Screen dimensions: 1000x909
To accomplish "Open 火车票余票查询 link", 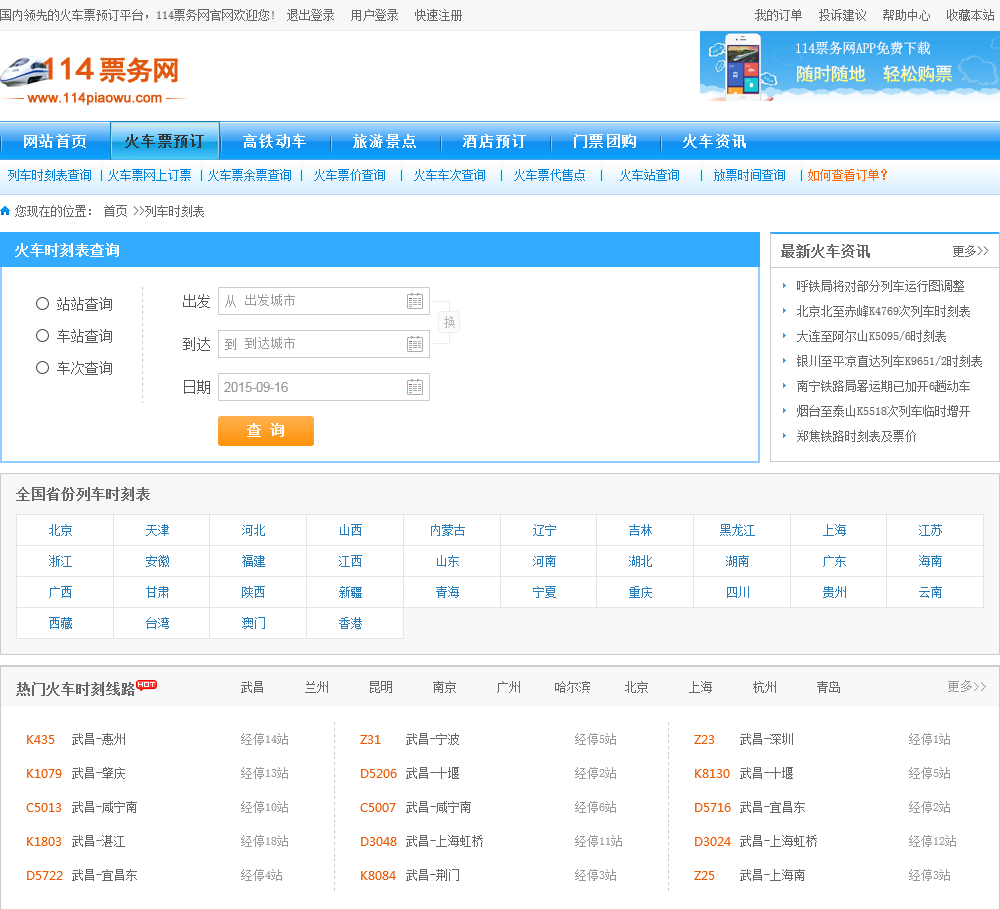I will [x=249, y=175].
